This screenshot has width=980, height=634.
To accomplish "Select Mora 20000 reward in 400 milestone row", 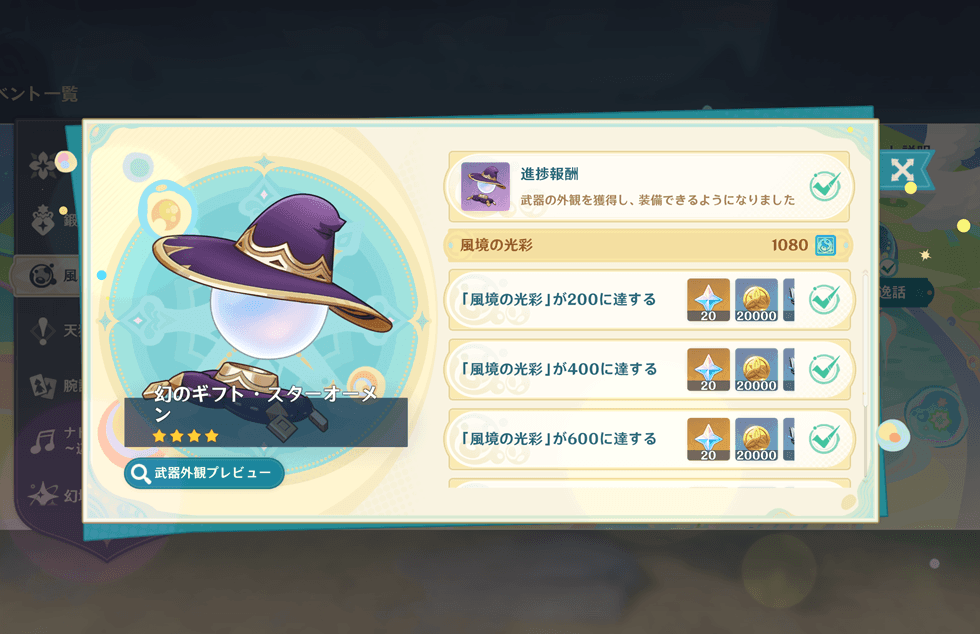I will tap(756, 370).
